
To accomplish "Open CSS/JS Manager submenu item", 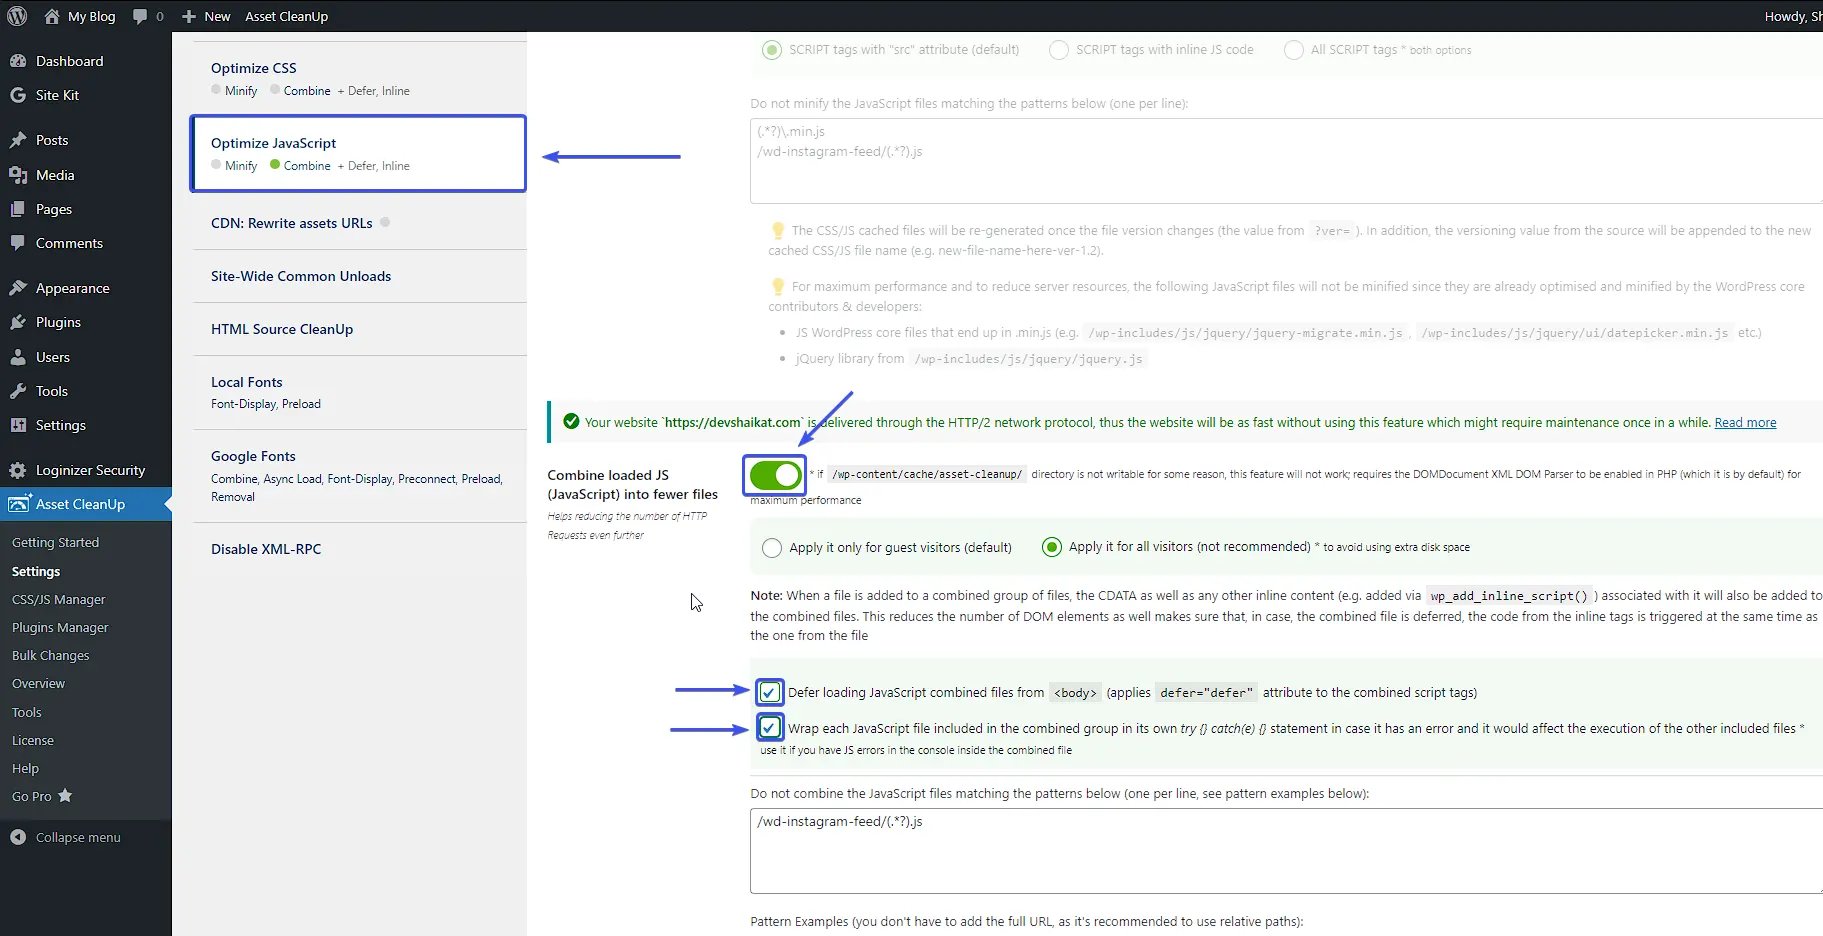I will tap(58, 600).
